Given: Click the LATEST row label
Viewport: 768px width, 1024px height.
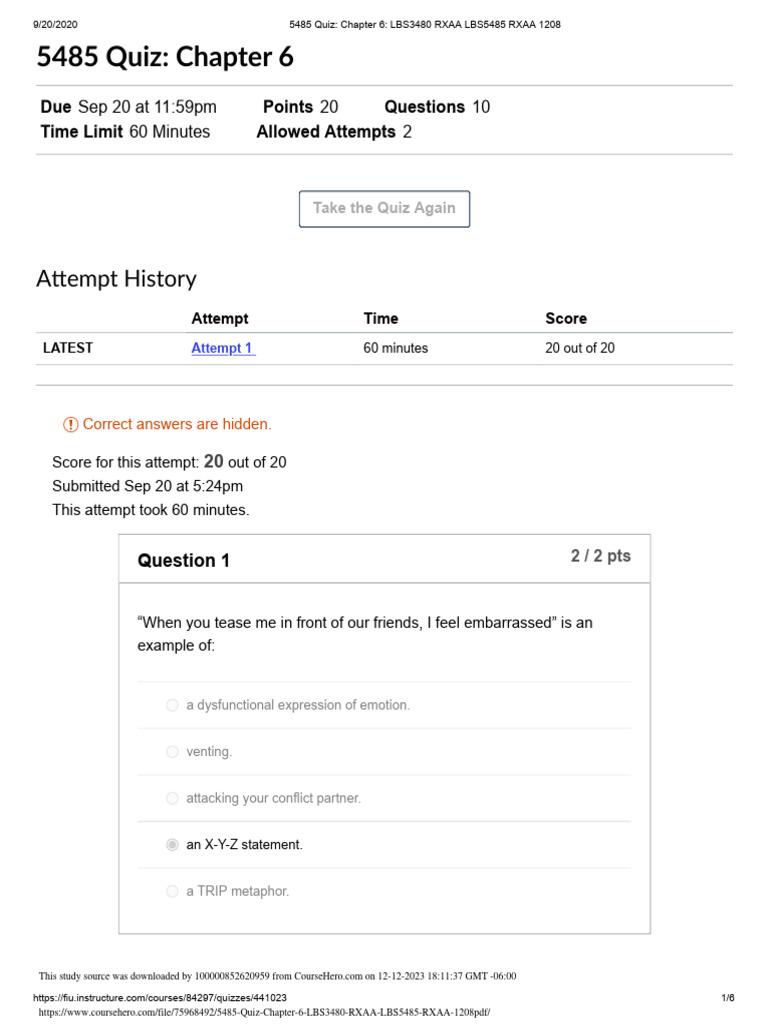Looking at the screenshot, I should (x=68, y=348).
